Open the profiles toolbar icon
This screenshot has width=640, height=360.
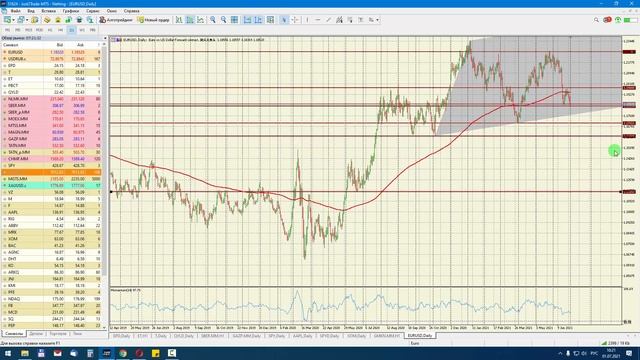[x=21, y=20]
